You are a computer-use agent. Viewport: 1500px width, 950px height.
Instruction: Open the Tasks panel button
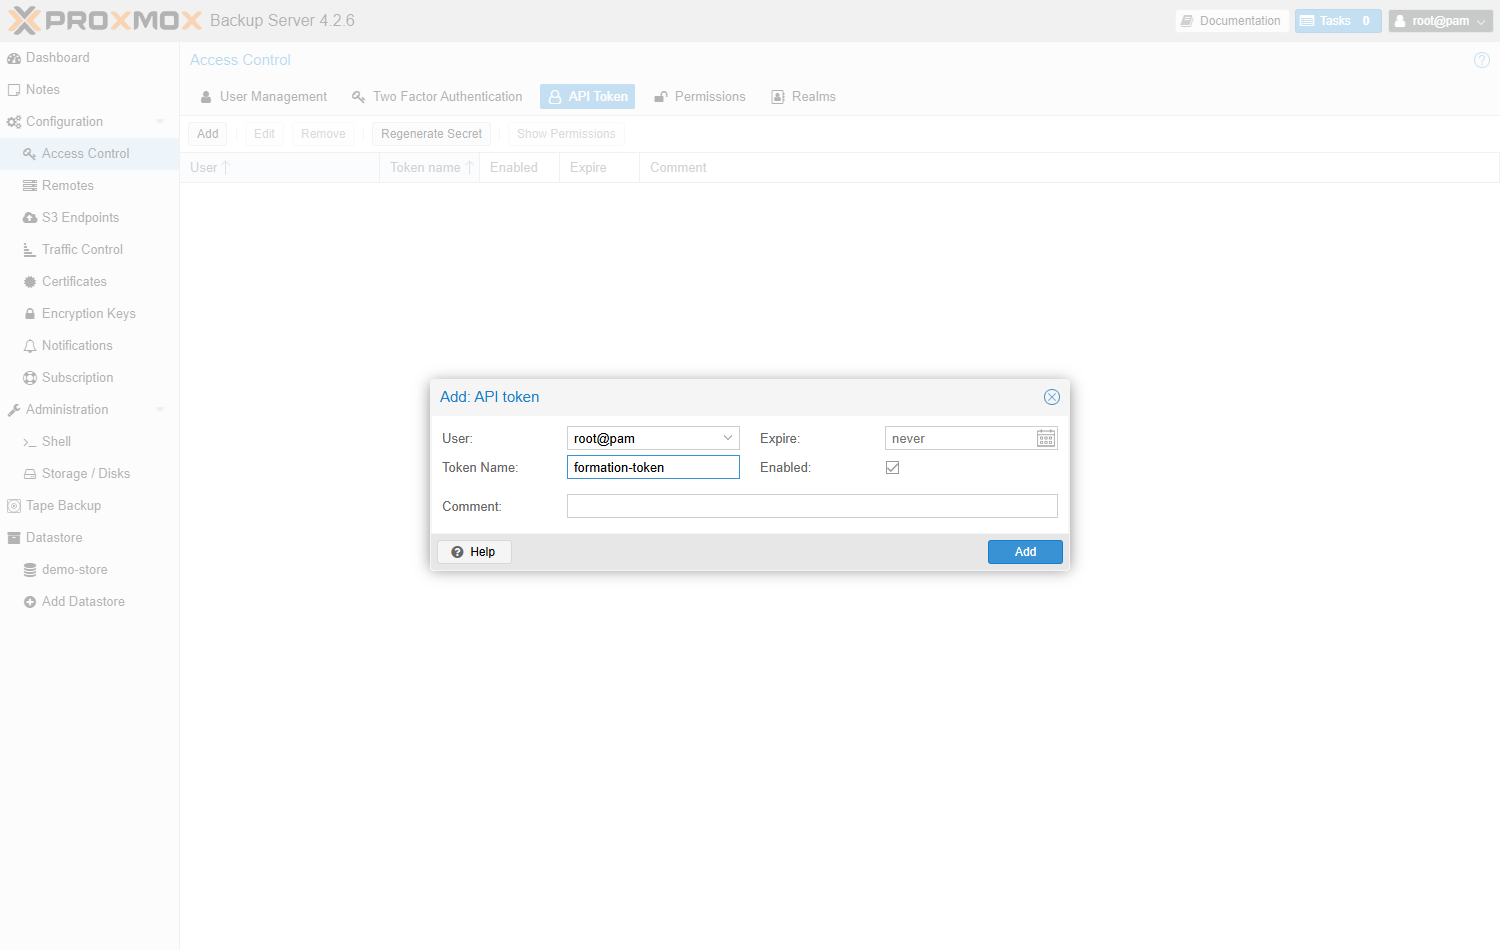coord(1338,21)
